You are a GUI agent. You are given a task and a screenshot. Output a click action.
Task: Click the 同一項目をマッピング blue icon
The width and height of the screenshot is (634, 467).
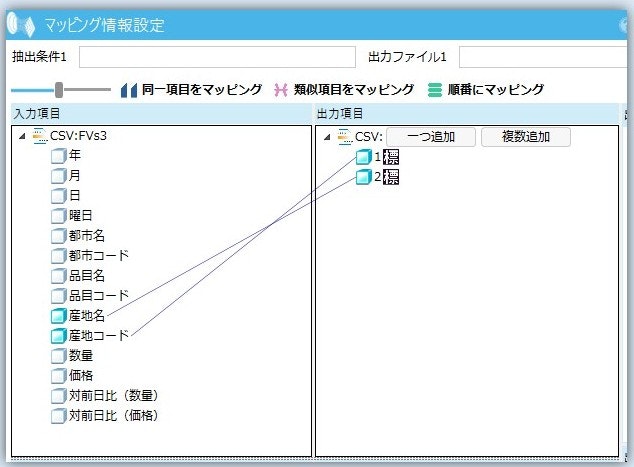tap(129, 90)
